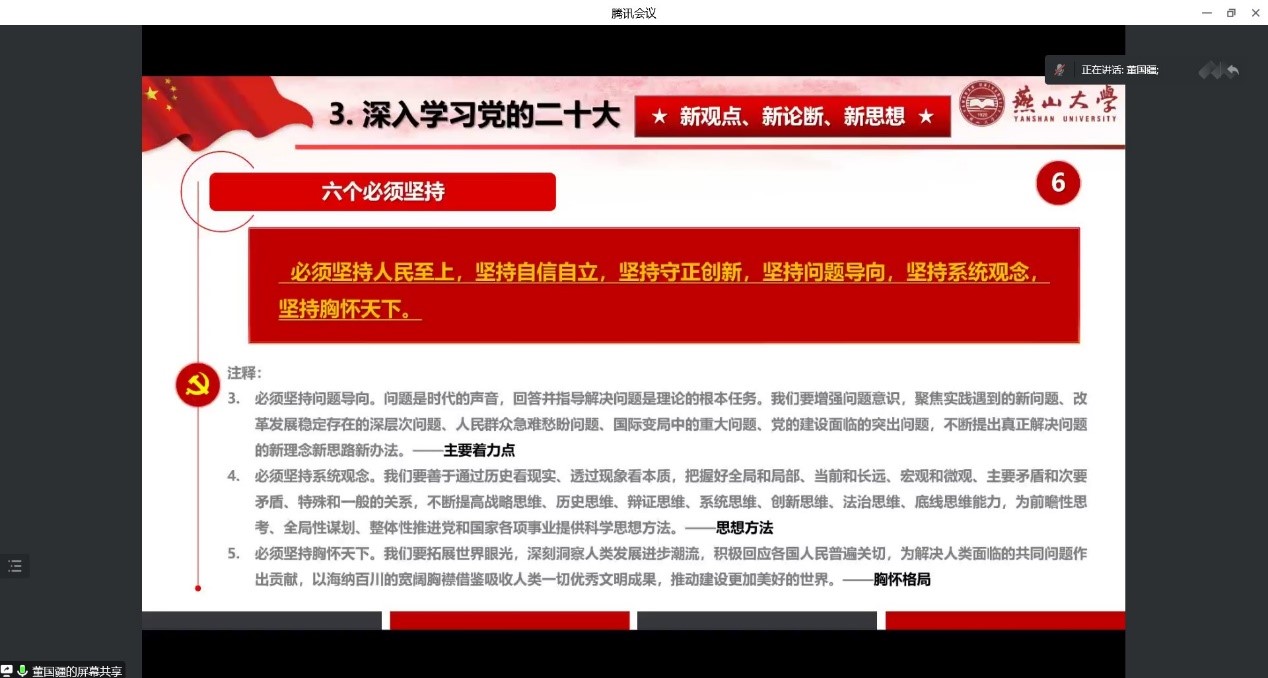Click the screen share icon at bottom left
The width and height of the screenshot is (1268, 678).
coord(7,671)
